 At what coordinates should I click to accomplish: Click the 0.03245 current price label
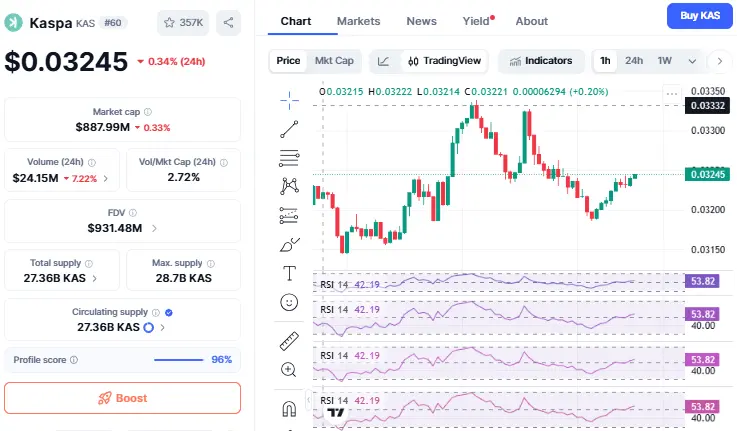point(707,174)
